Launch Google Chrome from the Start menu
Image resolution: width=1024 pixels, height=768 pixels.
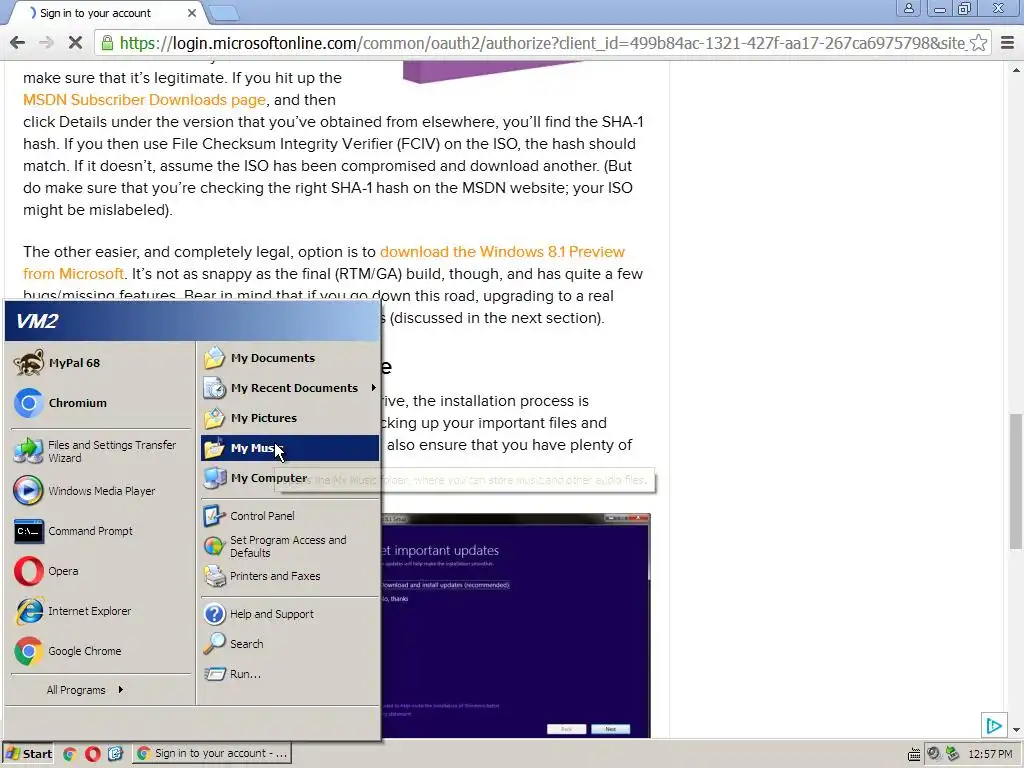101,651
